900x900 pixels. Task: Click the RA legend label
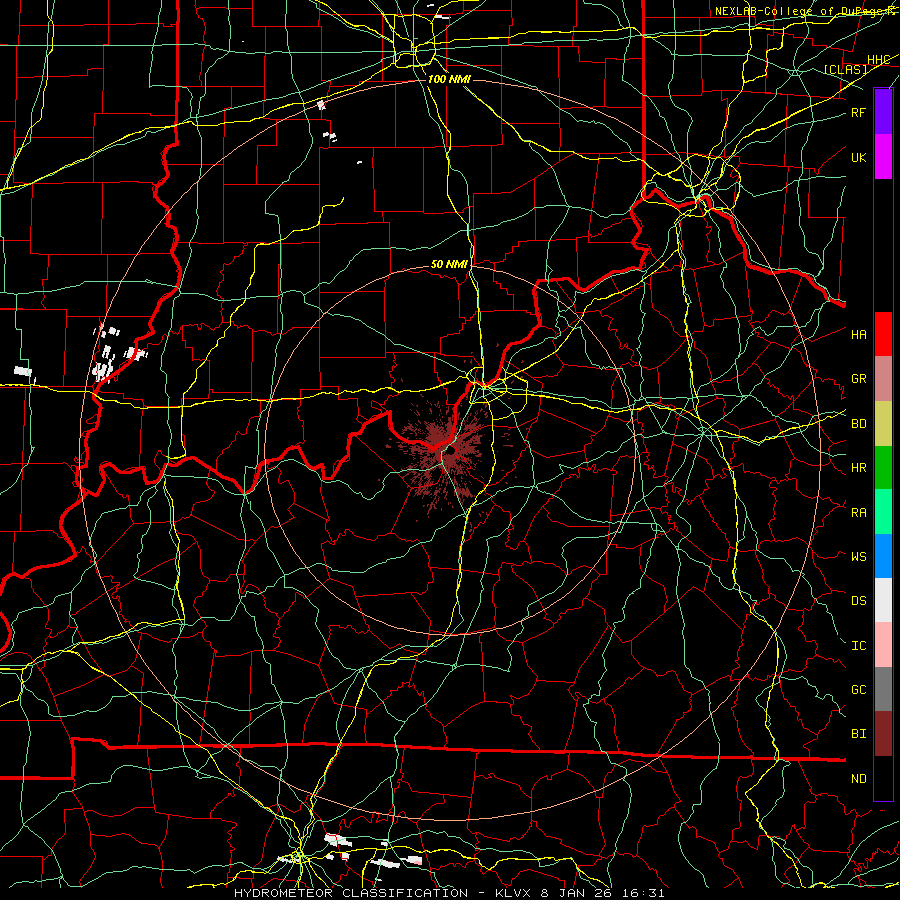click(x=859, y=513)
